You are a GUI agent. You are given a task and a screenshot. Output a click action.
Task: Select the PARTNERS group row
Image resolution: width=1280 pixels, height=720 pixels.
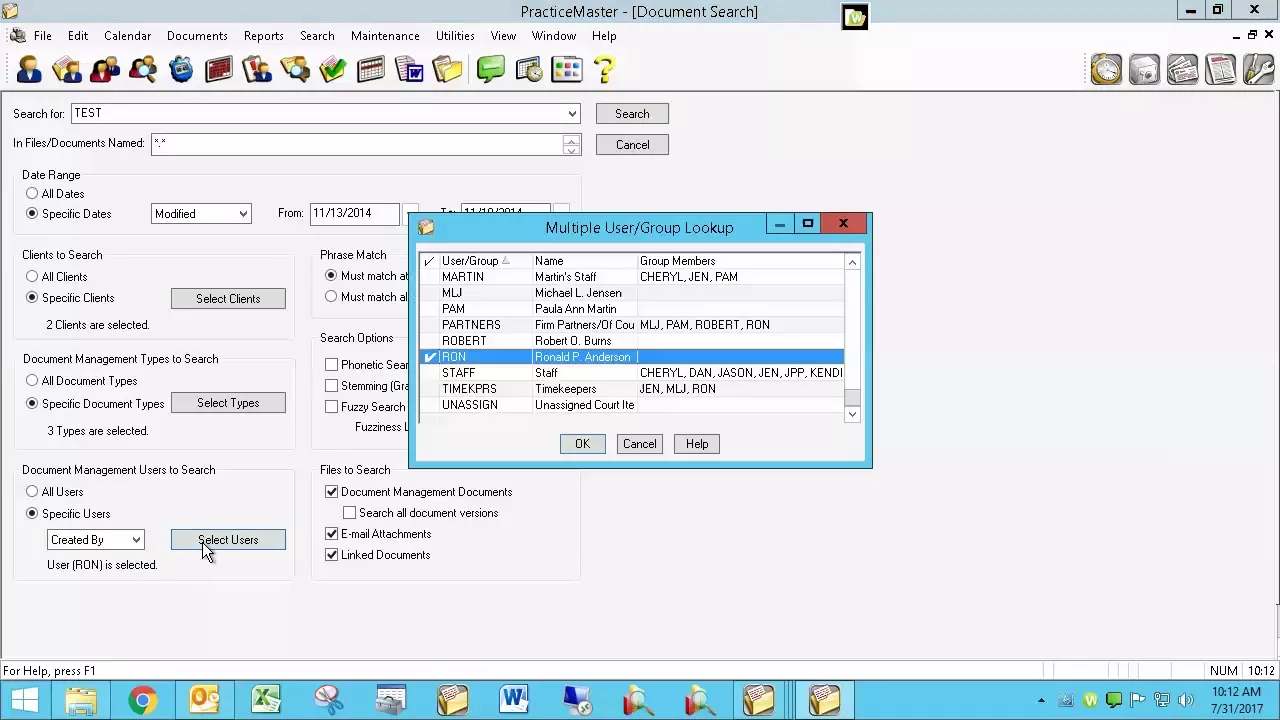(x=632, y=325)
